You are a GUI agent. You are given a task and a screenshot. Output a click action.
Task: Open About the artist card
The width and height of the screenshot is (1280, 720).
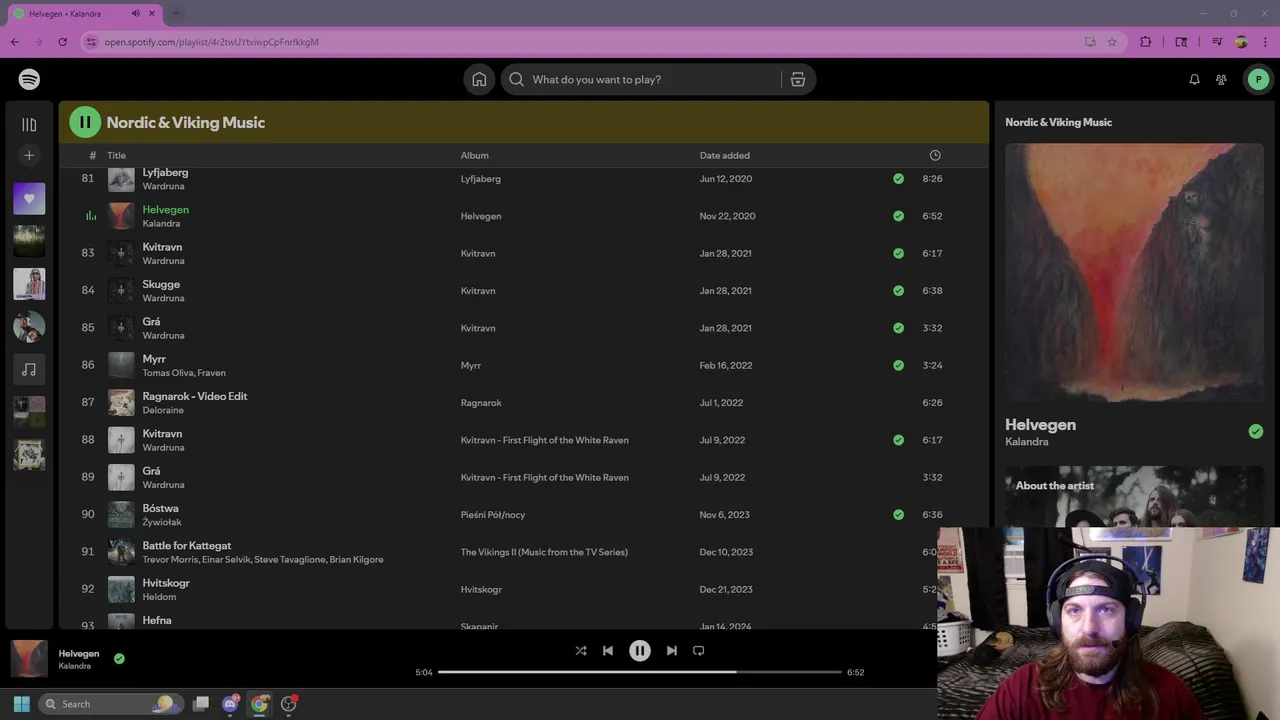tap(1134, 496)
